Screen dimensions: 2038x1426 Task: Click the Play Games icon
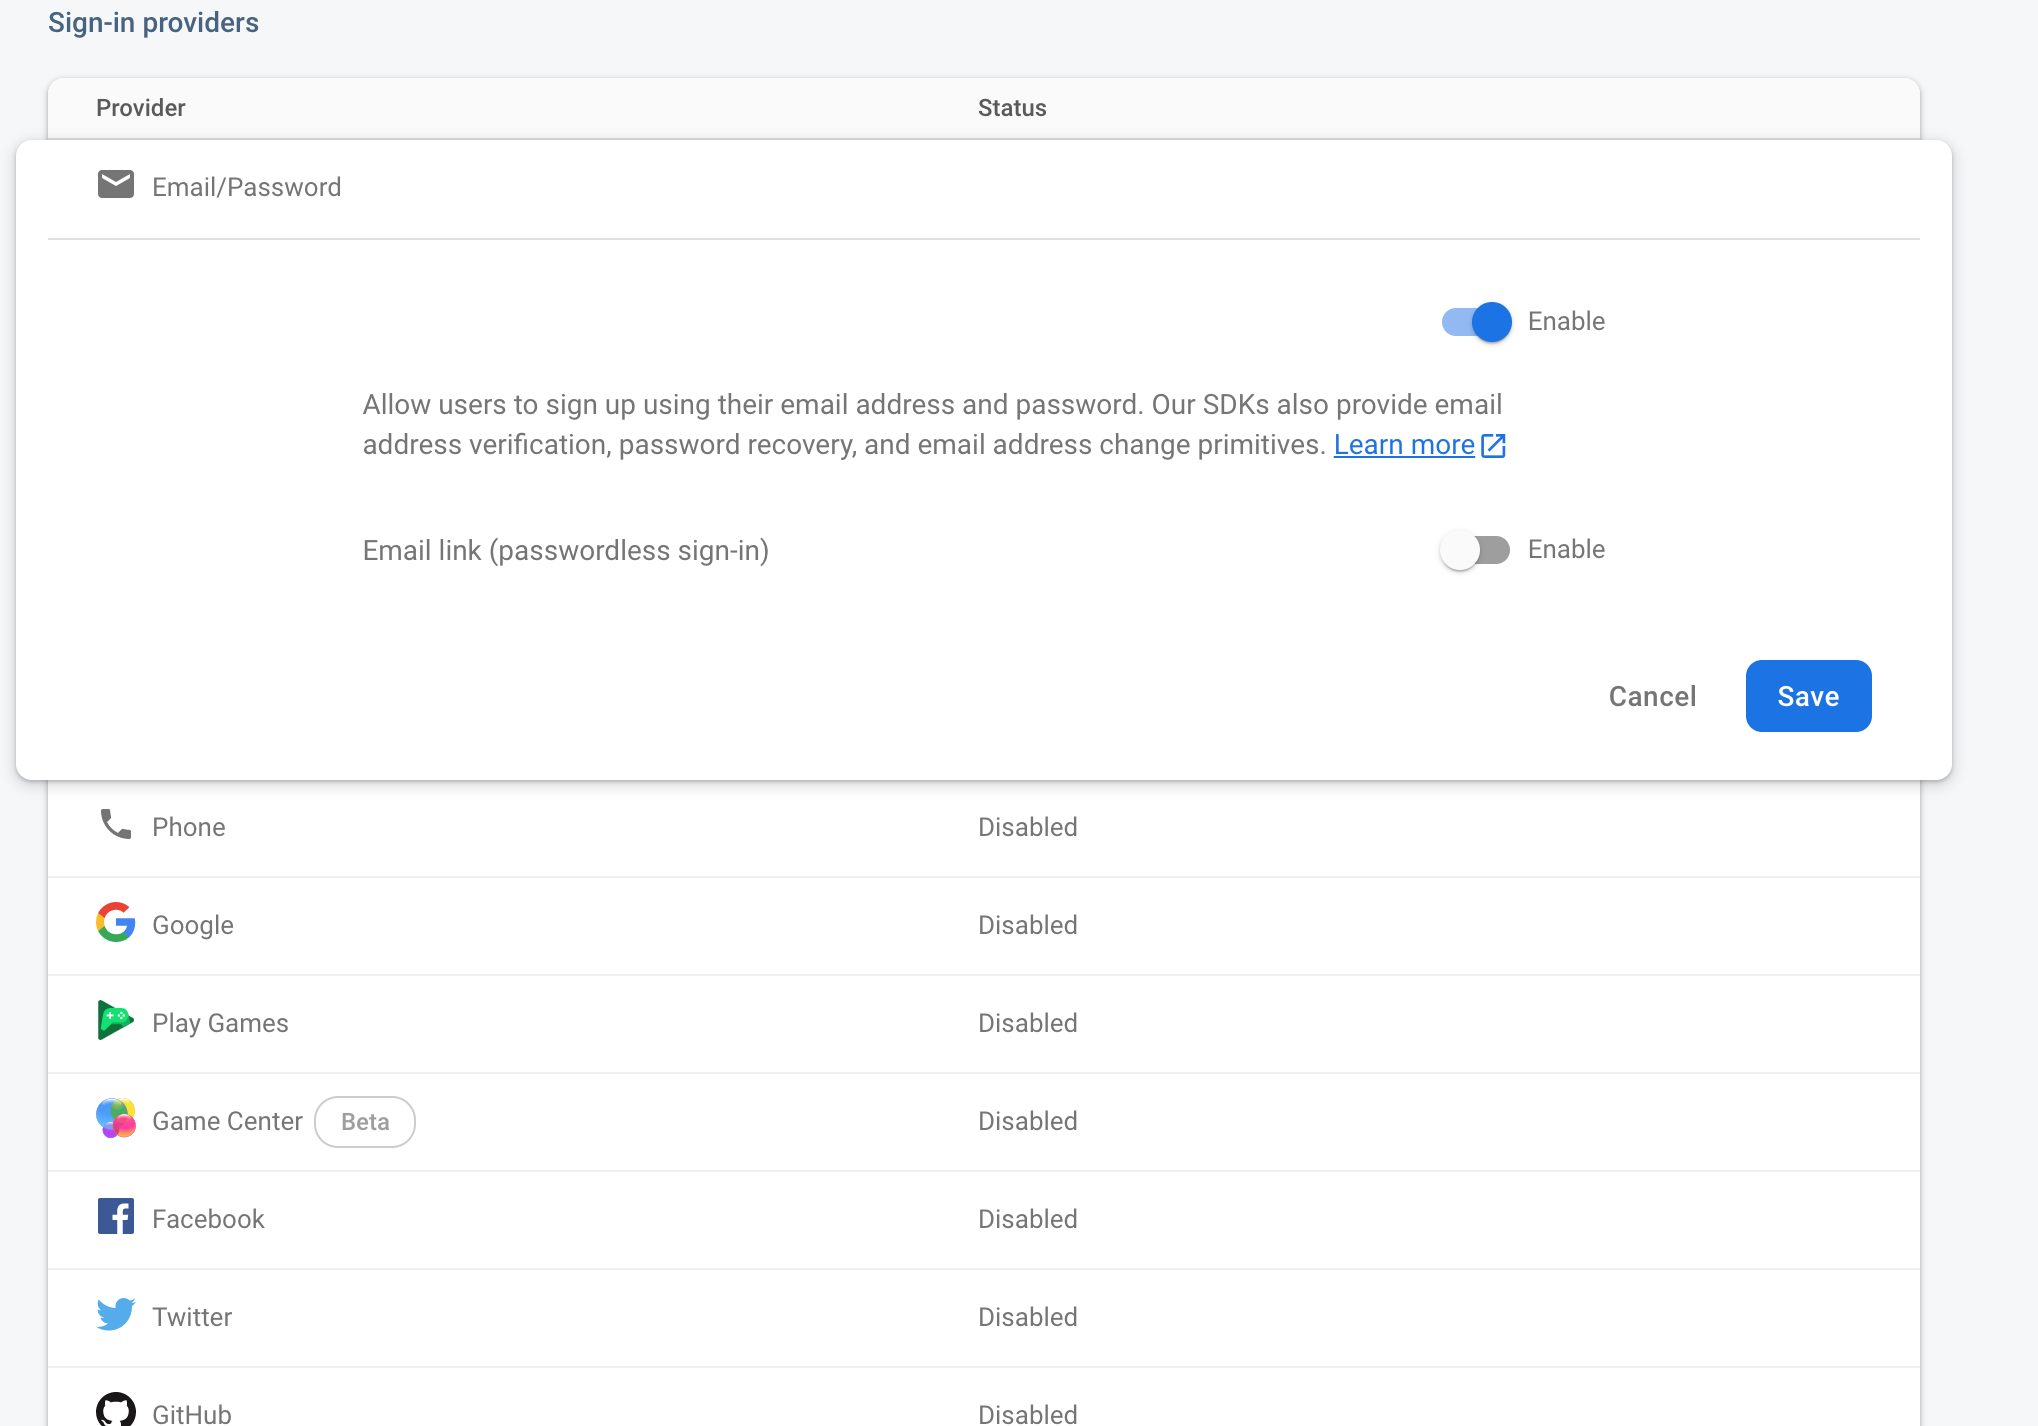pos(116,1020)
